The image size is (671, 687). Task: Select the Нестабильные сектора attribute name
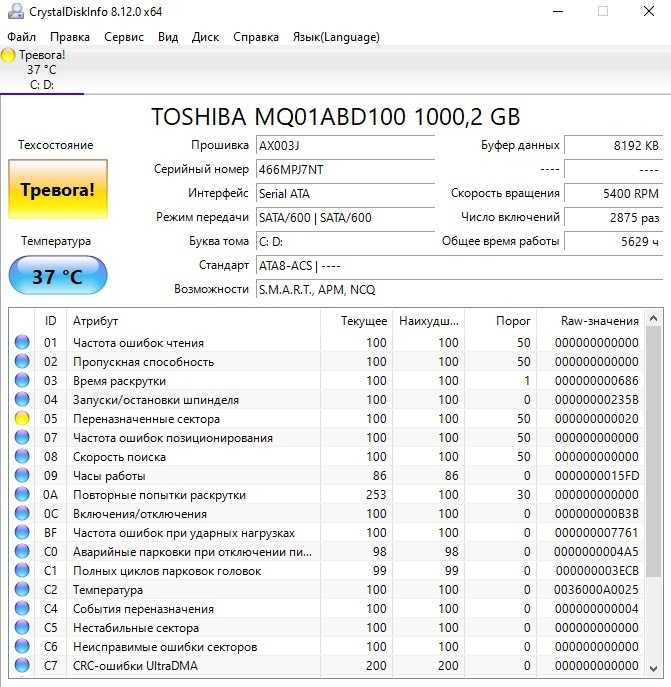pyautogui.click(x=136, y=628)
